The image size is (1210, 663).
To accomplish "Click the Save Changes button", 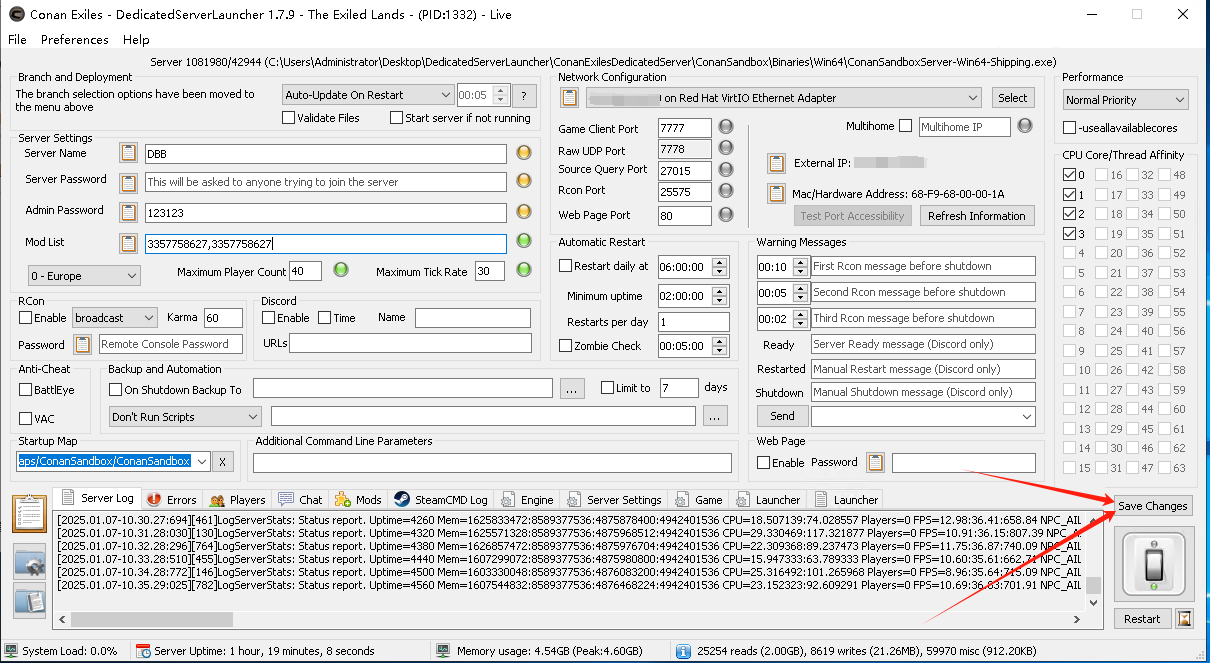I will click(1152, 506).
